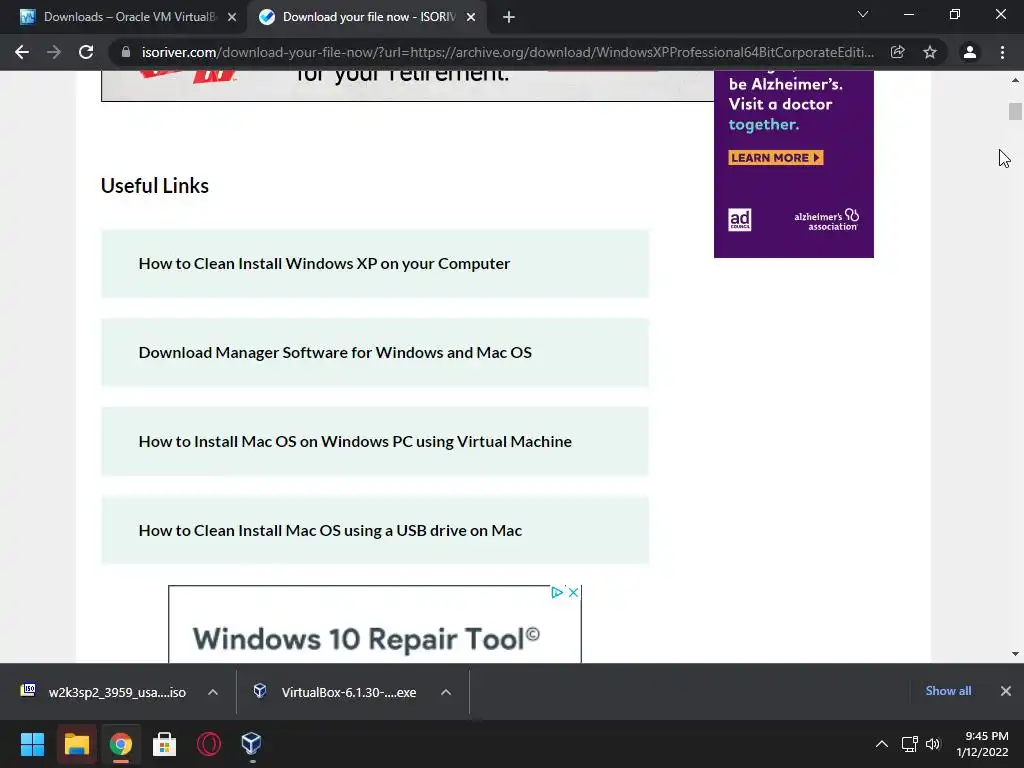This screenshot has height=768, width=1024.
Task: Open Chrome's three-dot menu
Action: point(1002,52)
